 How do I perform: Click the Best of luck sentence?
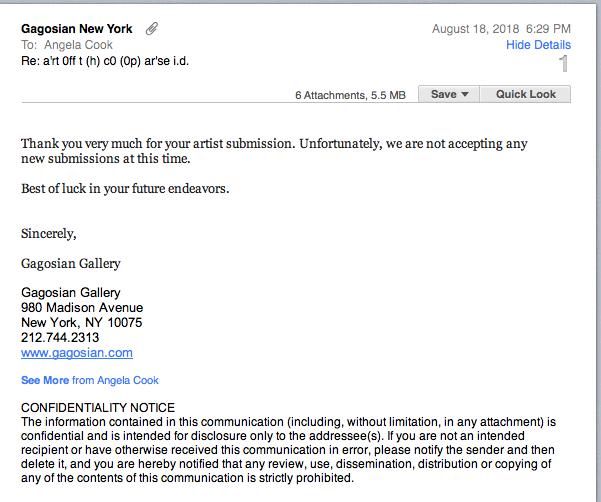tap(125, 189)
